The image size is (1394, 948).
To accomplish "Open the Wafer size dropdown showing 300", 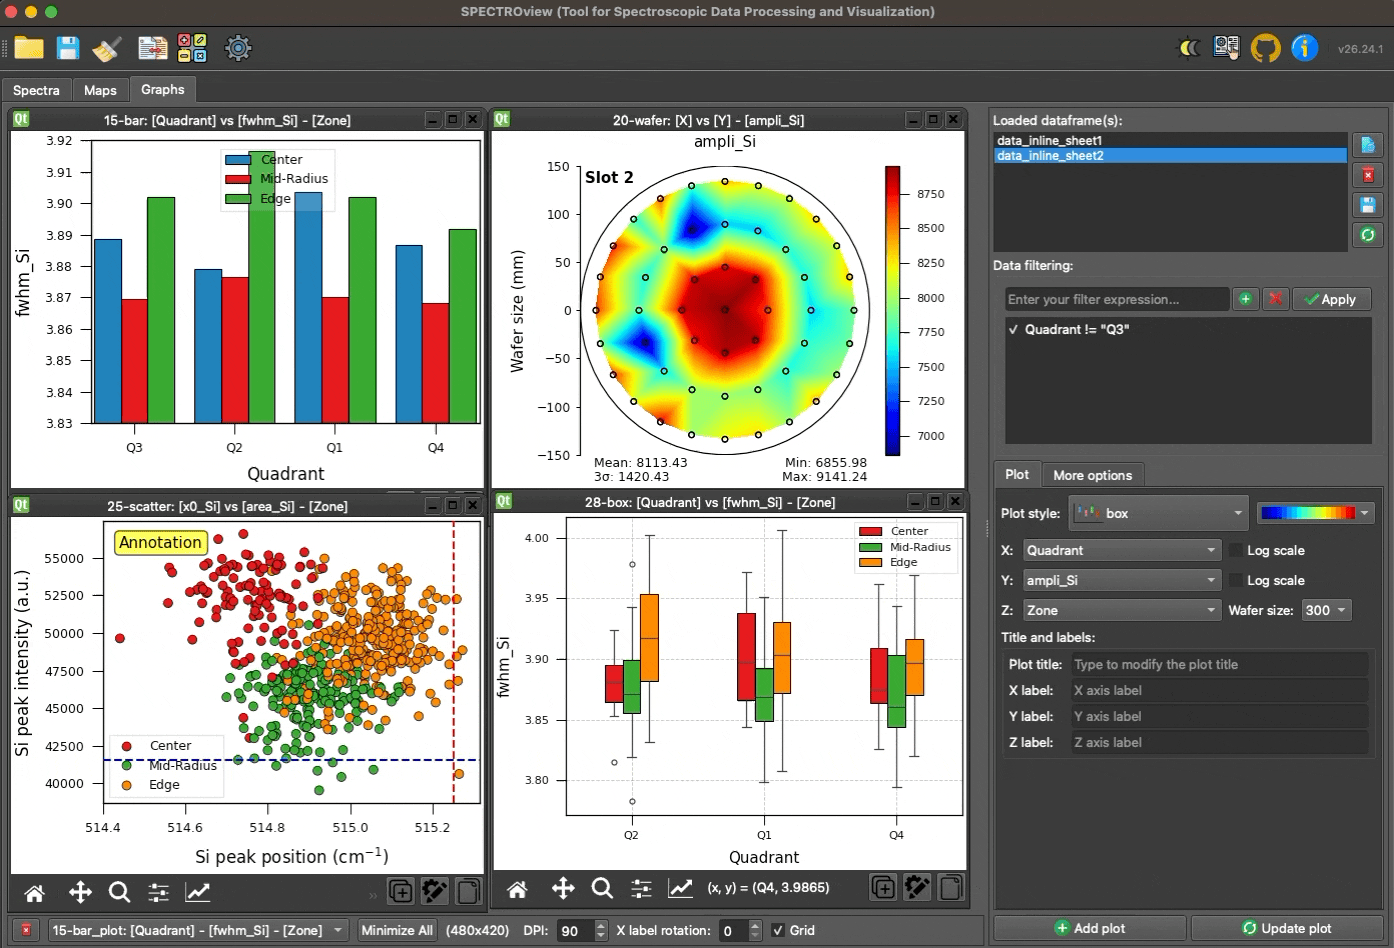I will coord(1326,610).
